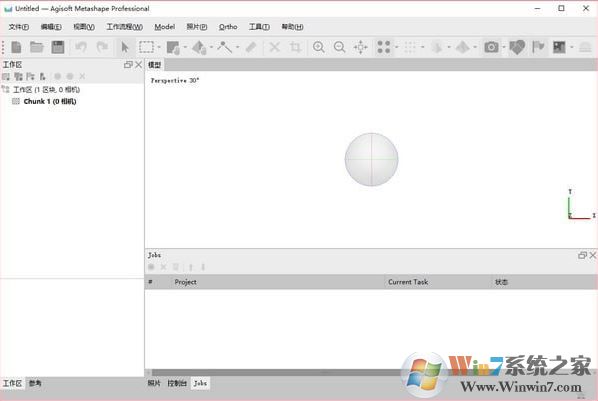This screenshot has width=598, height=401.
Task: Open Show Cameras dropdown arrow
Action: coord(504,47)
